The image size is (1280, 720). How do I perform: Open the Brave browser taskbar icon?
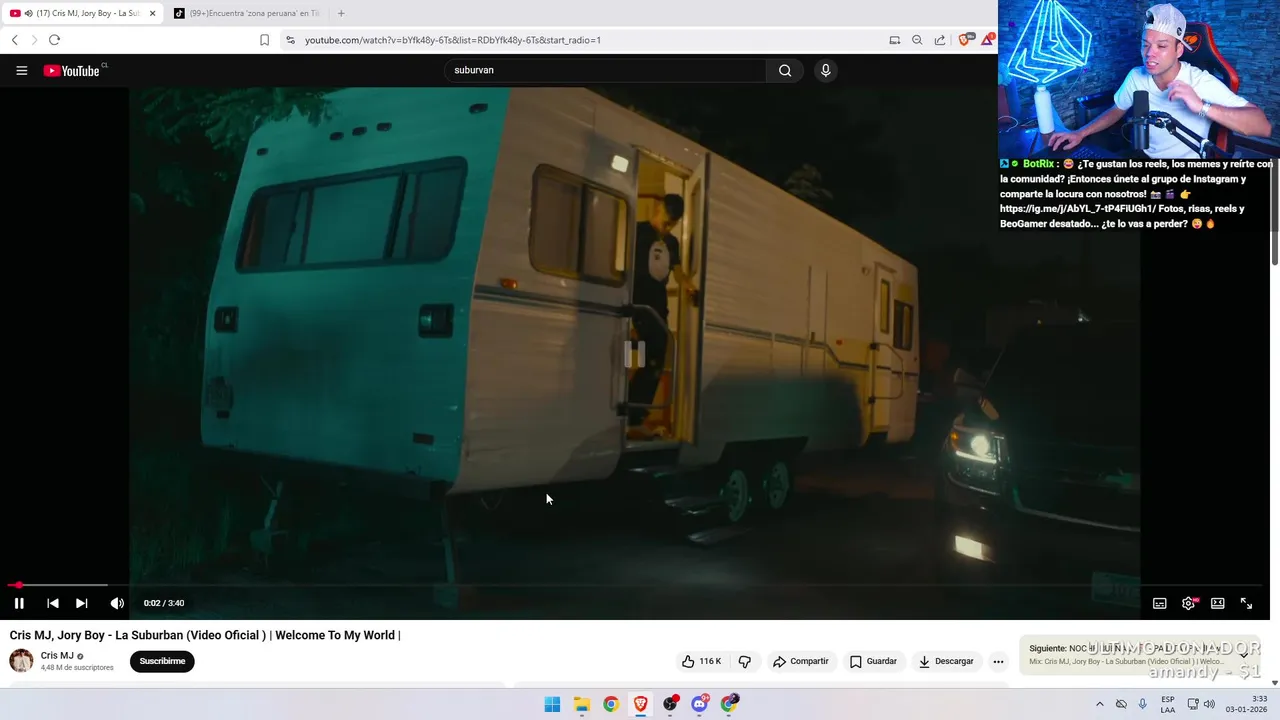pos(641,704)
